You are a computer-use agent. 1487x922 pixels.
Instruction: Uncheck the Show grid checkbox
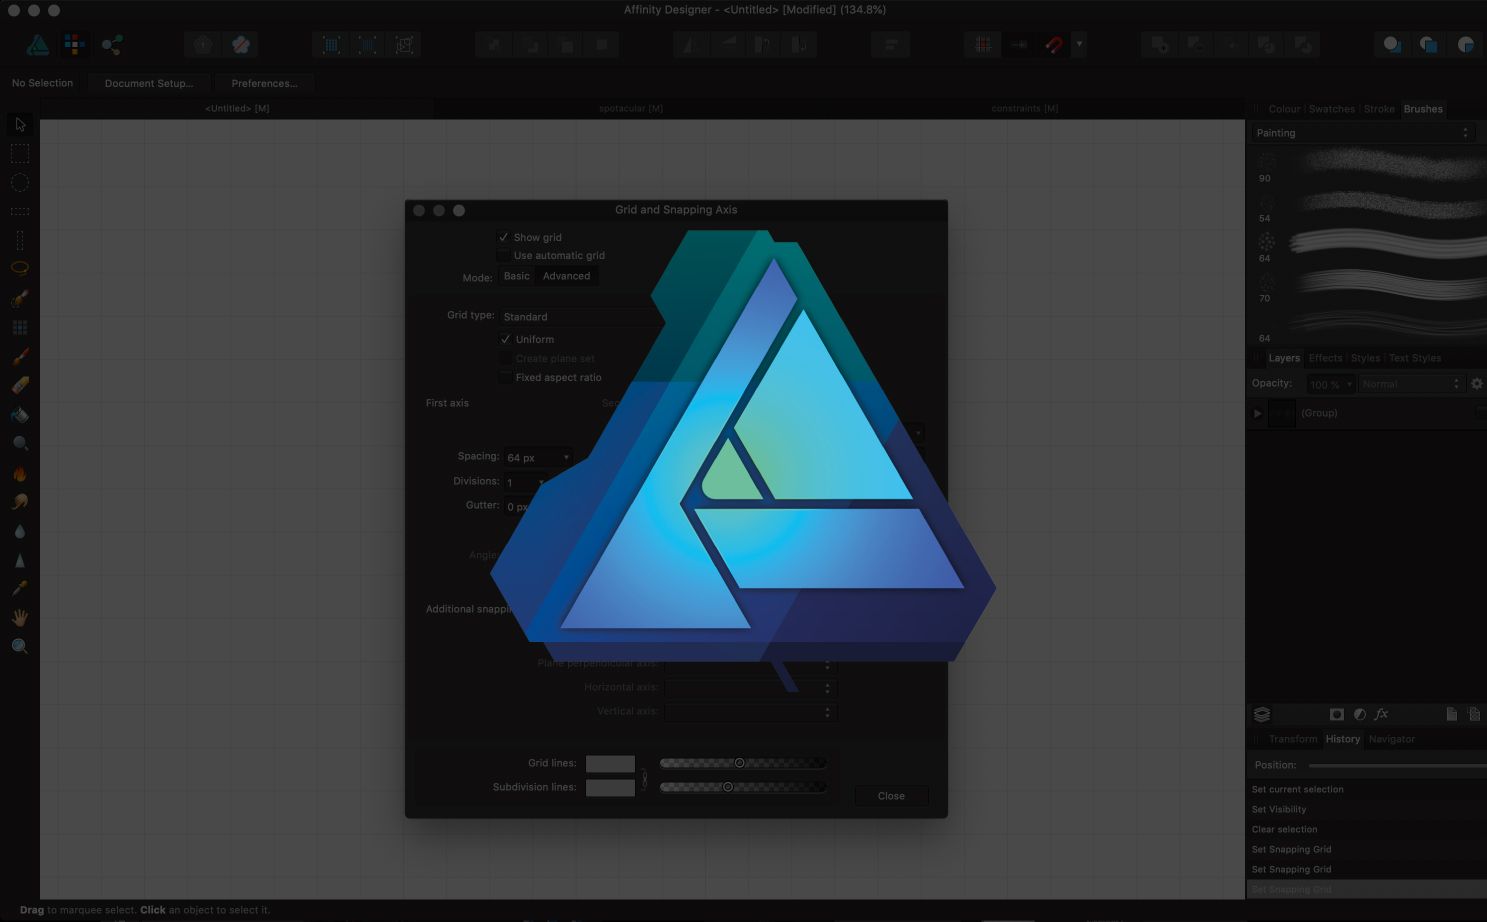[x=505, y=237]
